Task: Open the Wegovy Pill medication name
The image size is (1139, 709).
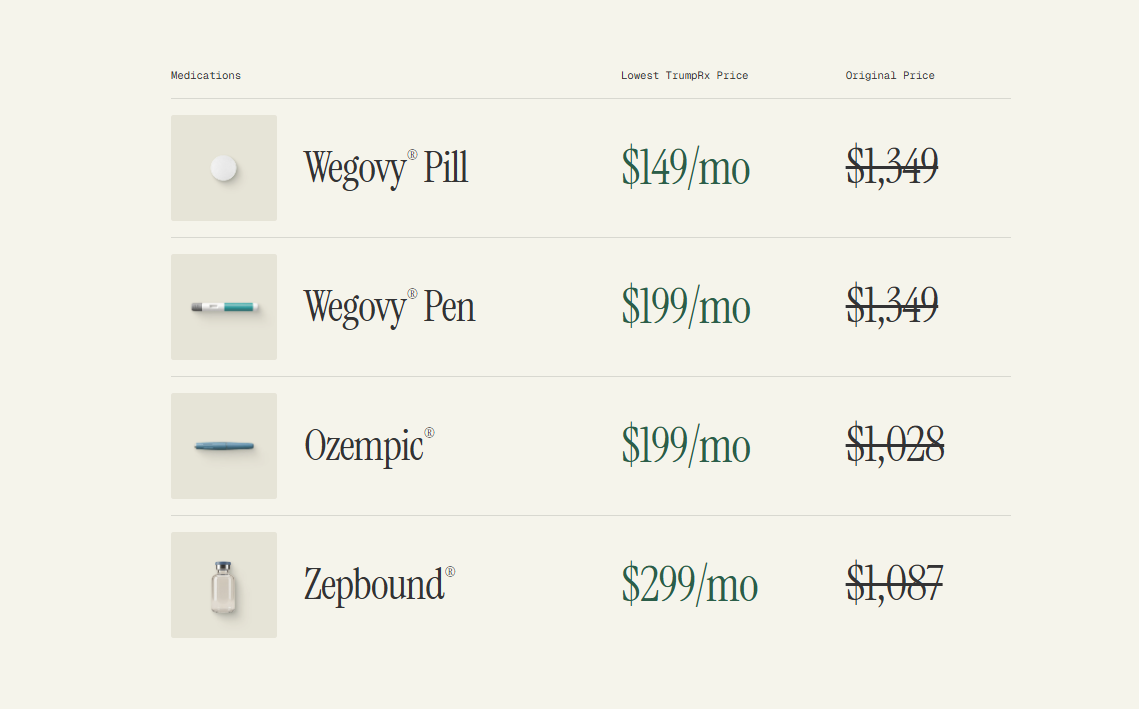Action: (386, 168)
